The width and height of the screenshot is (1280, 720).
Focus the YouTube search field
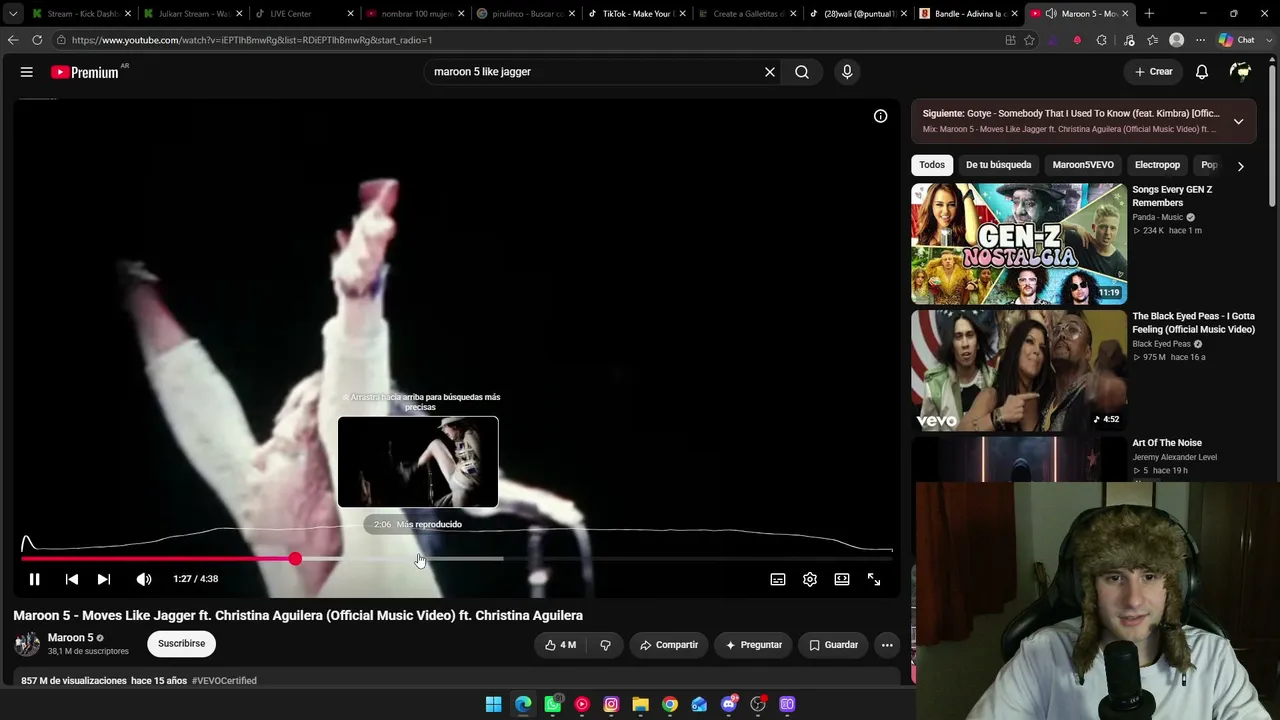pyautogui.click(x=595, y=72)
